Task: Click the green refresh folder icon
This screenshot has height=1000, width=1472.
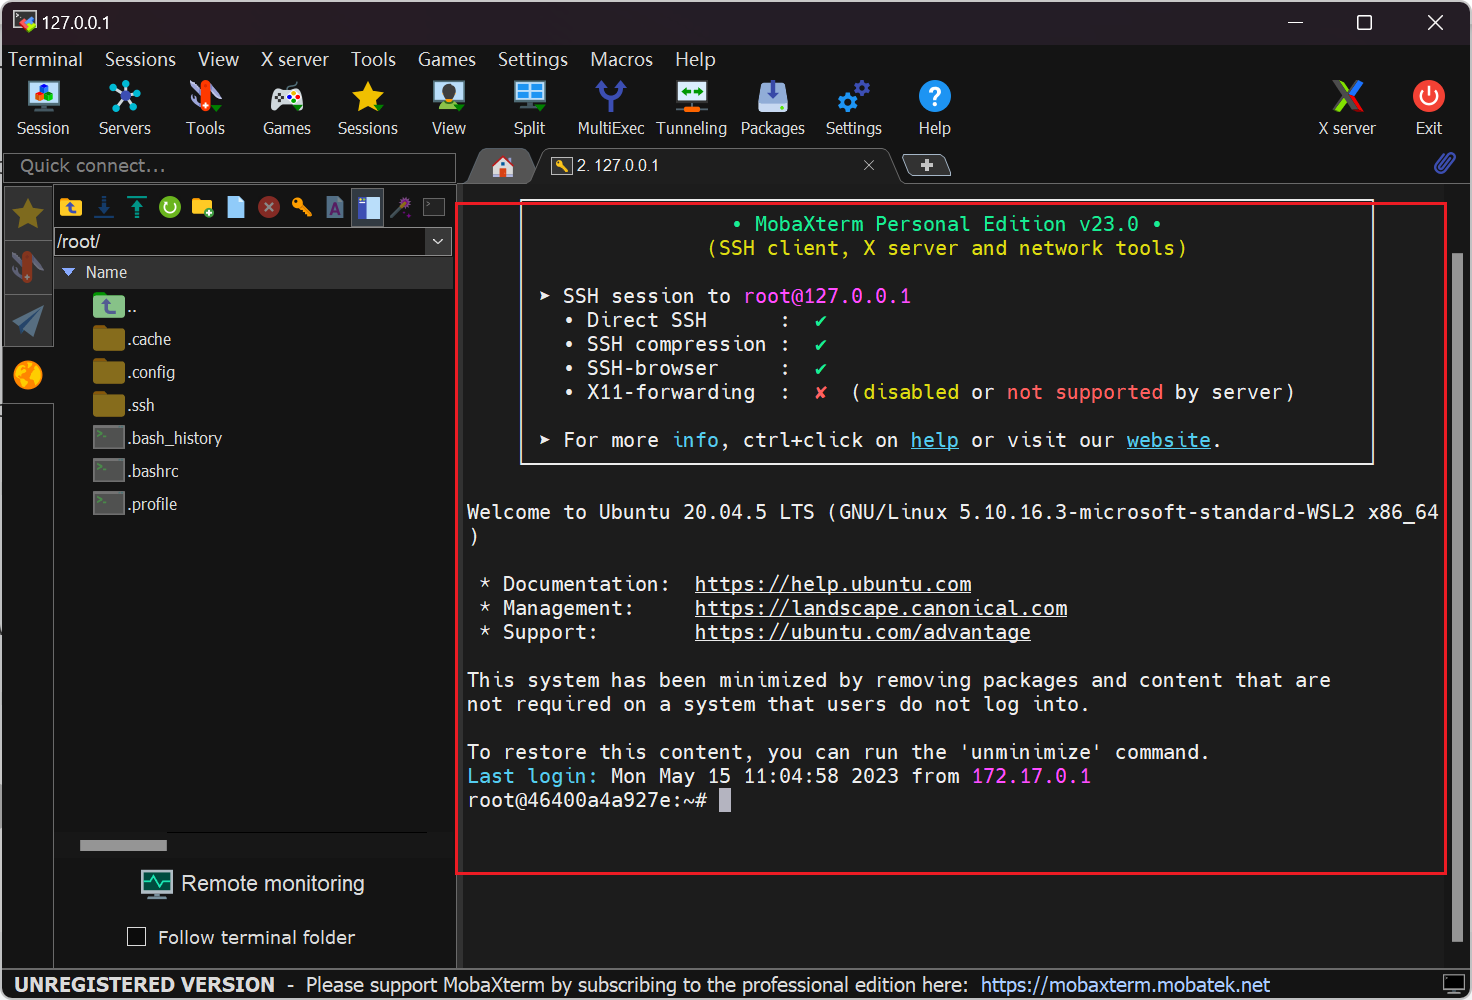Action: 170,207
